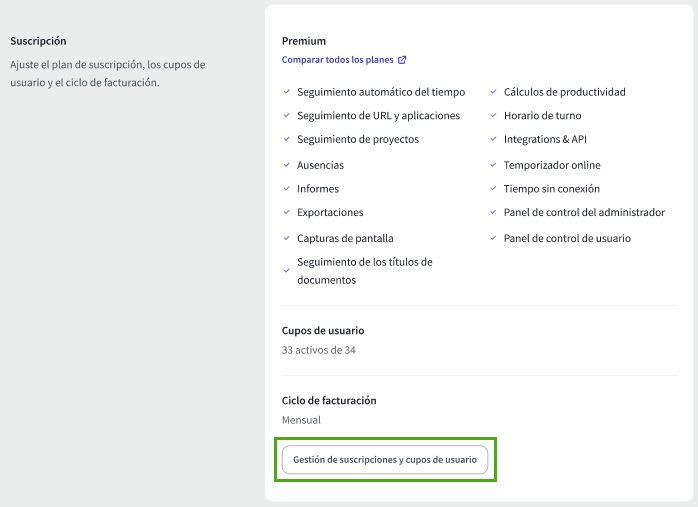
Task: Click checkmark next to Seguimiento automático del tiempo
Action: pos(287,92)
